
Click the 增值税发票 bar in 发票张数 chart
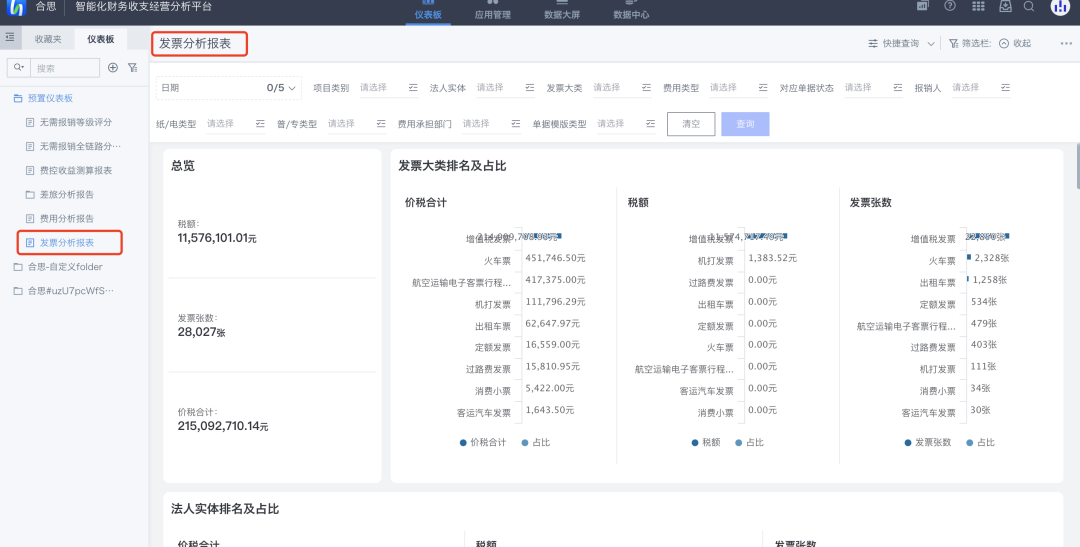[x=988, y=236]
